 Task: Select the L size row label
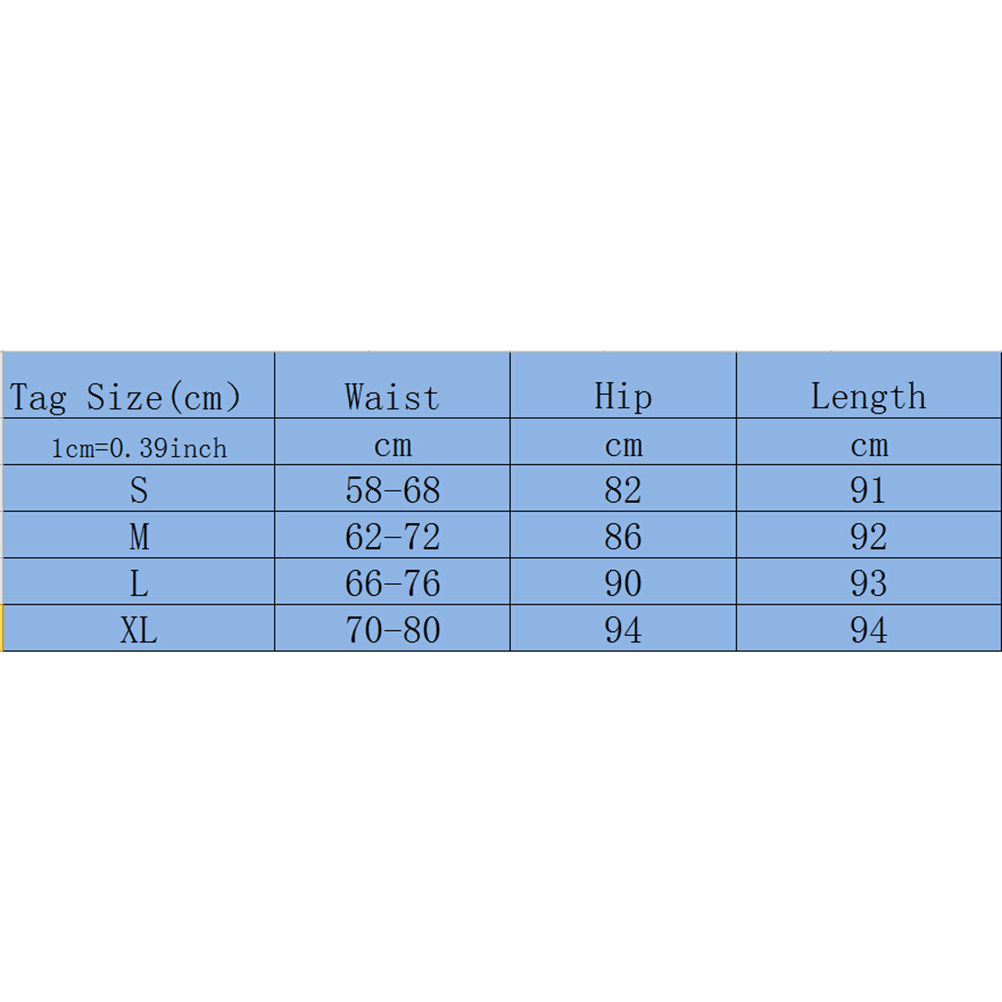click(139, 583)
